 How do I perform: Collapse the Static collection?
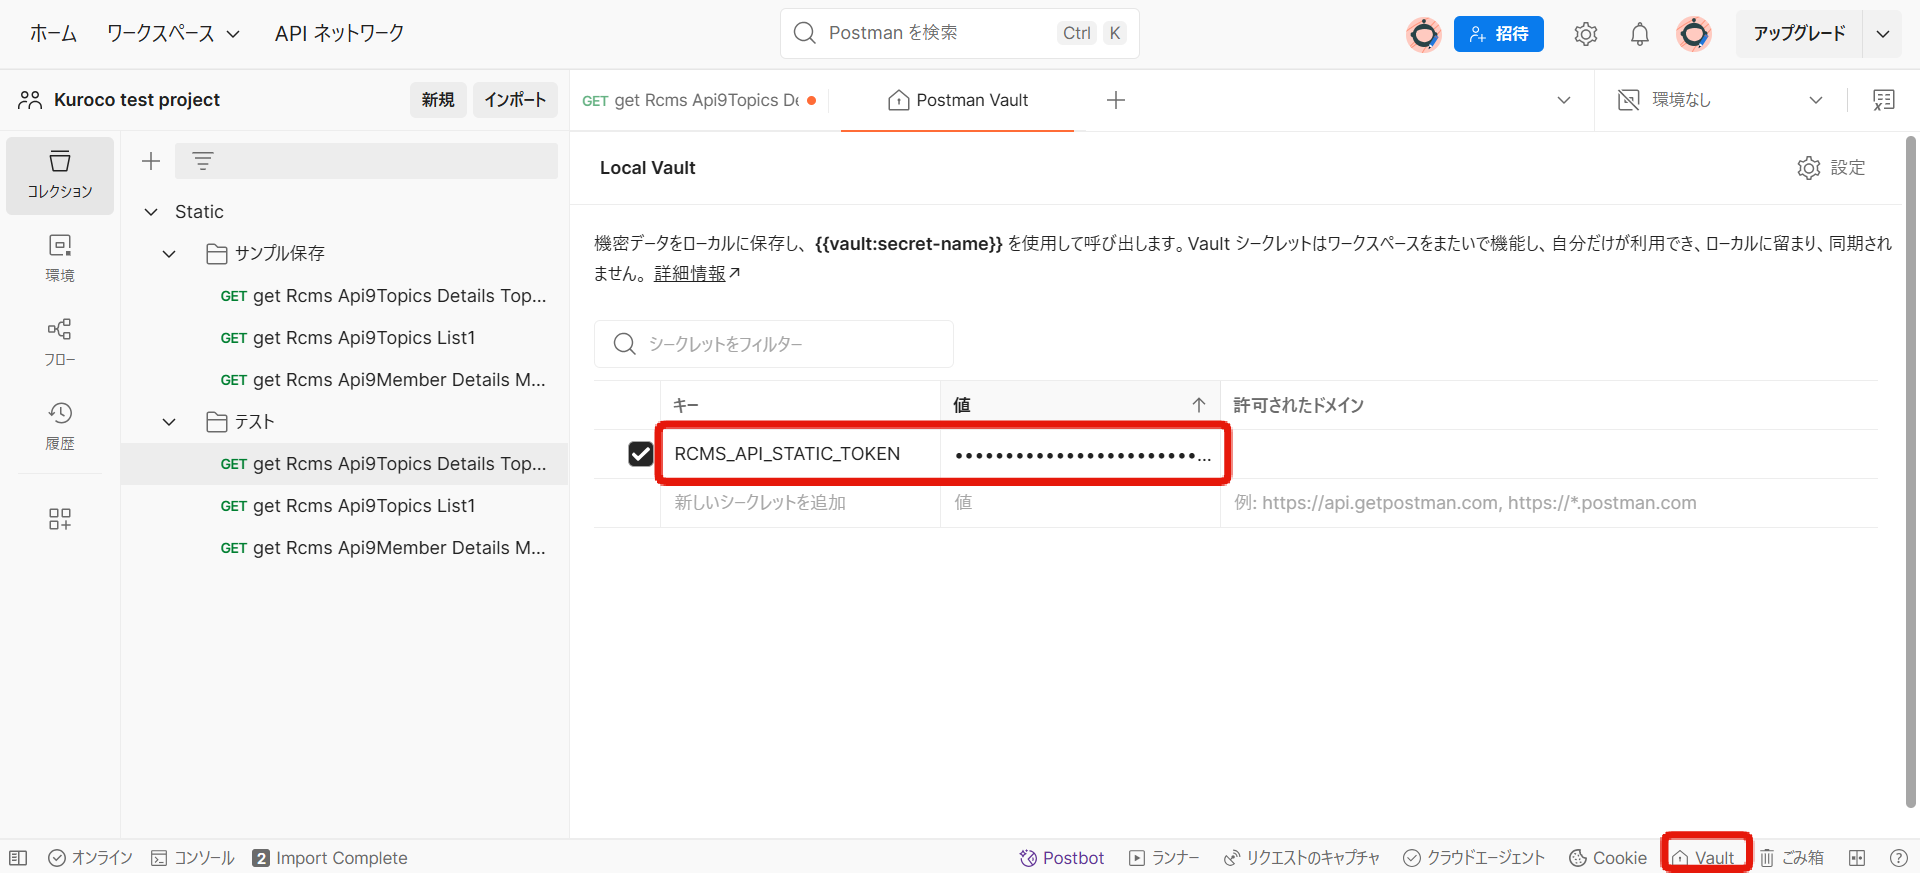coord(151,212)
